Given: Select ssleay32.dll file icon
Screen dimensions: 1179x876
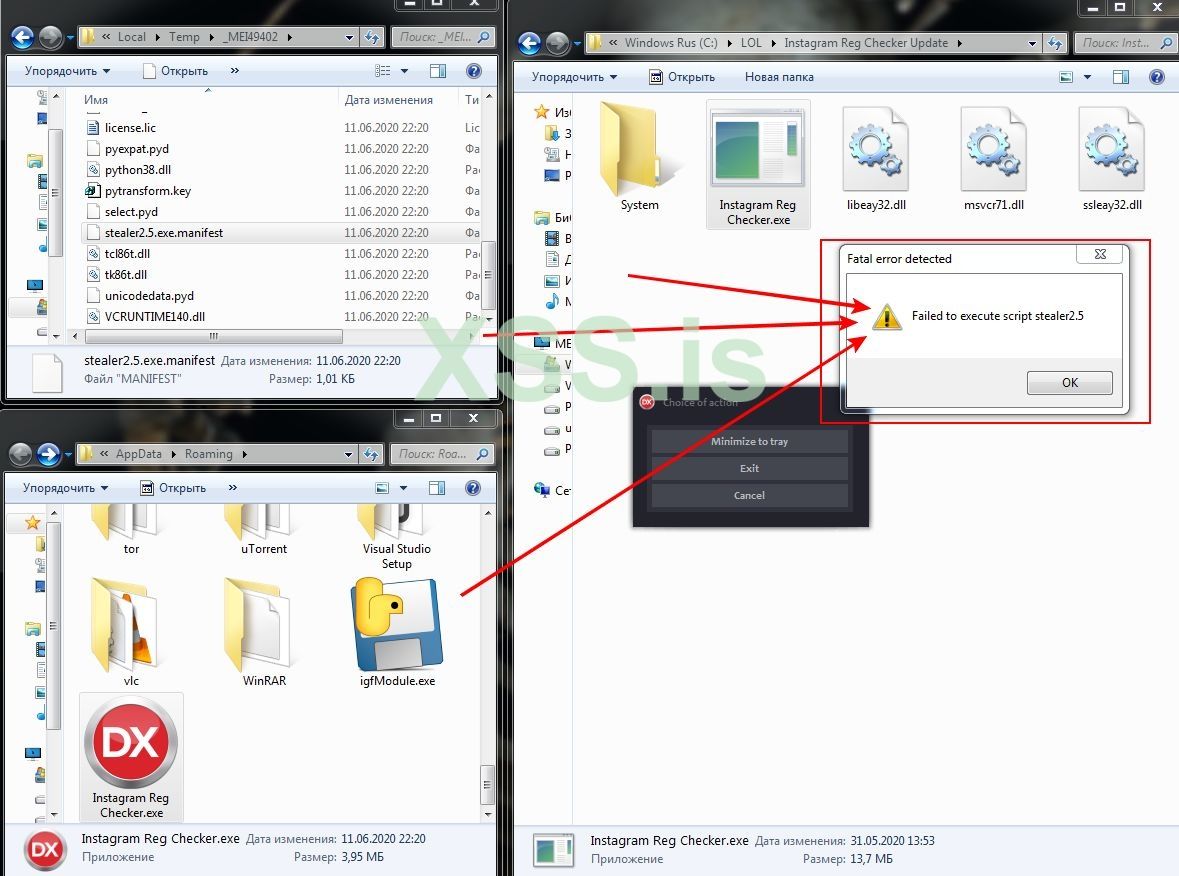Looking at the screenshot, I should [1111, 158].
